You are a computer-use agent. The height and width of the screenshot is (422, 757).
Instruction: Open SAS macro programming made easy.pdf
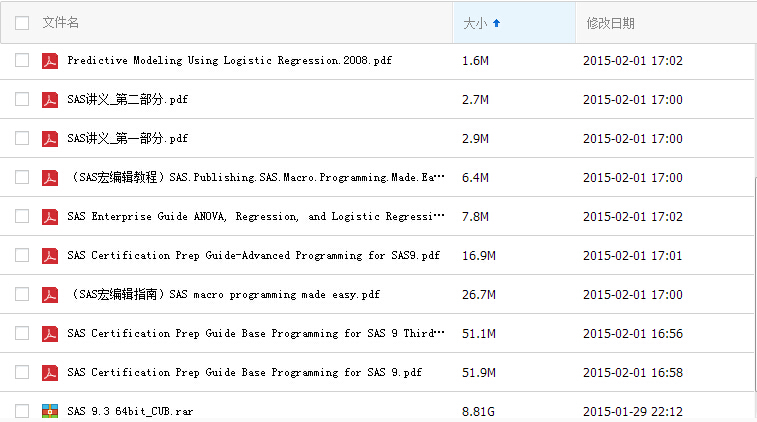[224, 295]
